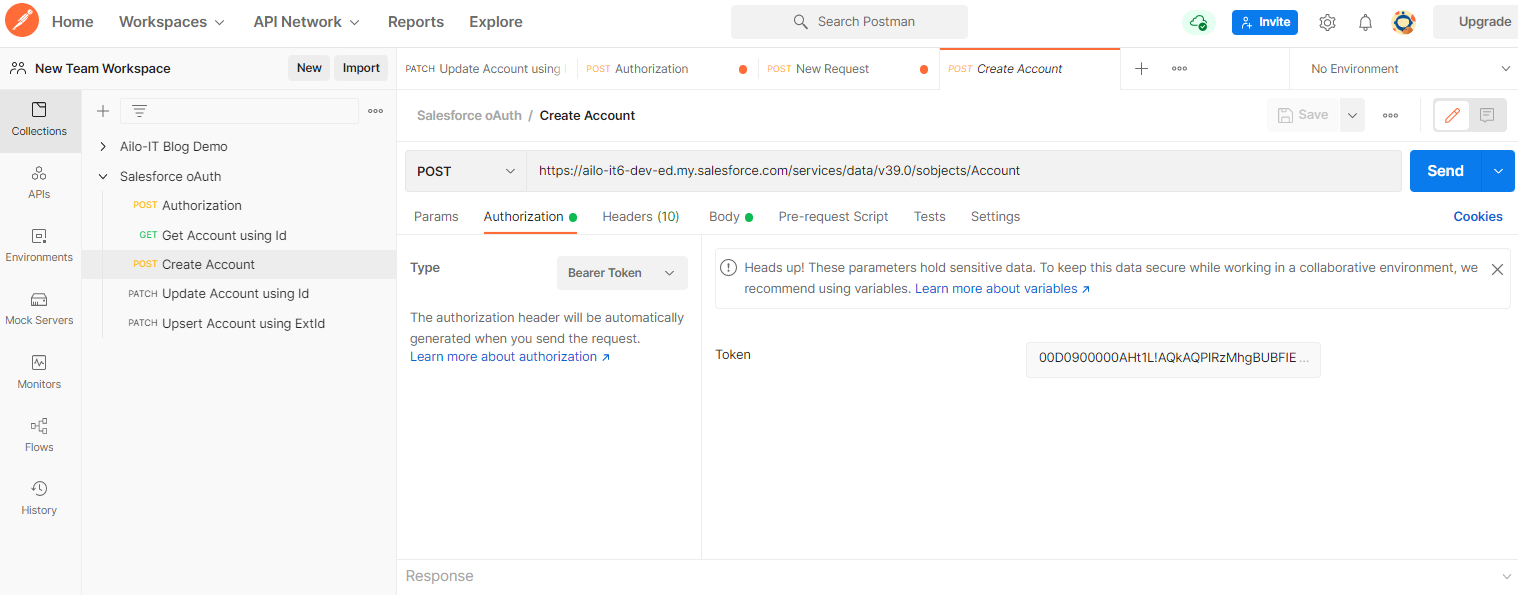1518x595 pixels.
Task: Click the request URL field
Action: pyautogui.click(x=964, y=171)
